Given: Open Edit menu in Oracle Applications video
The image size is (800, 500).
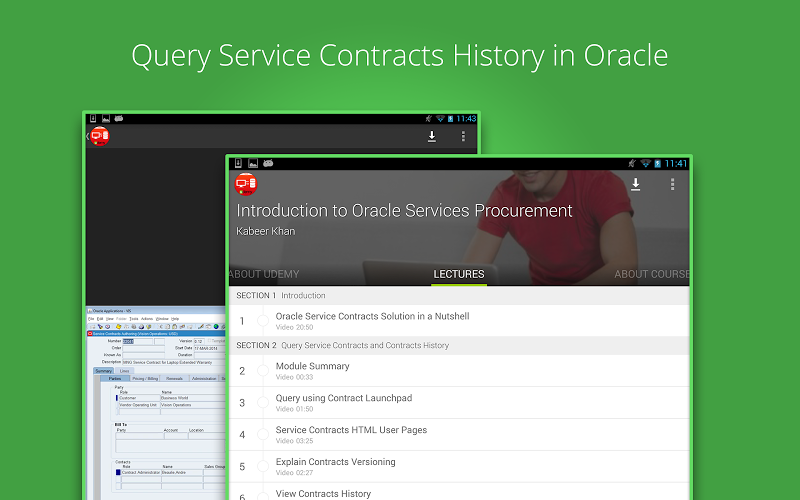Looking at the screenshot, I should click(99, 319).
